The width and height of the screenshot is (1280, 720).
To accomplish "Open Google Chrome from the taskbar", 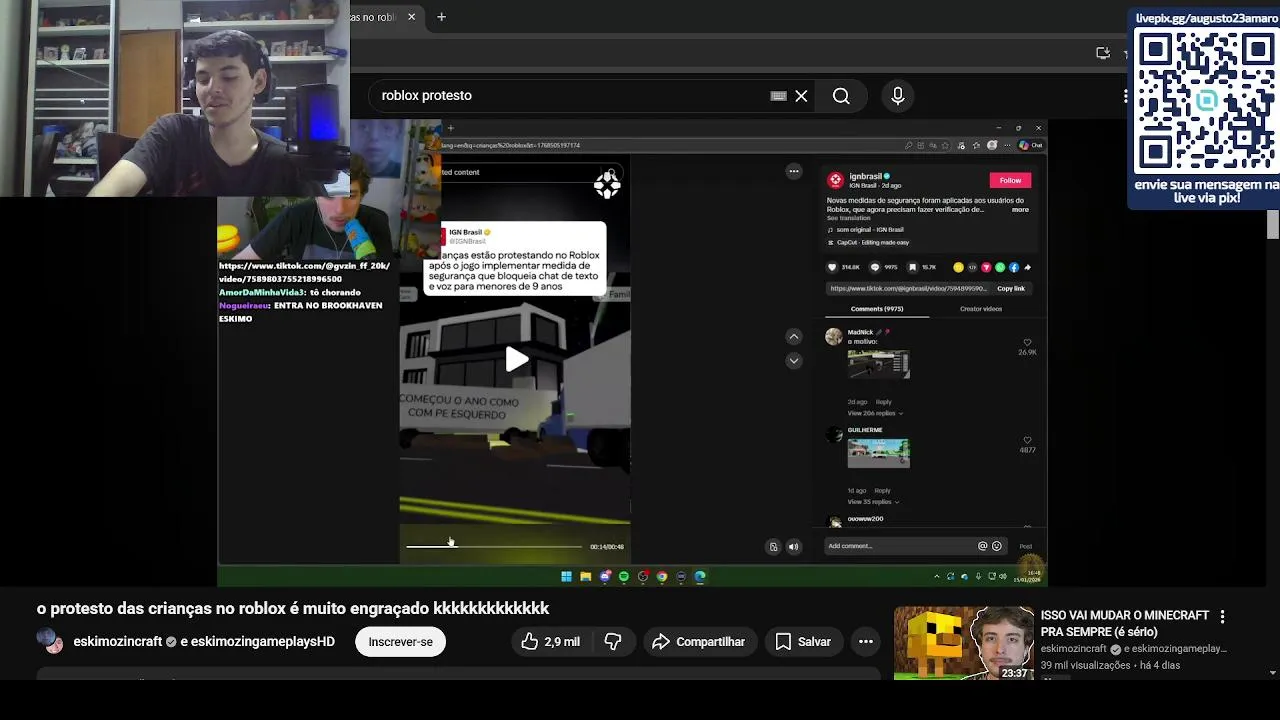I will click(x=662, y=577).
